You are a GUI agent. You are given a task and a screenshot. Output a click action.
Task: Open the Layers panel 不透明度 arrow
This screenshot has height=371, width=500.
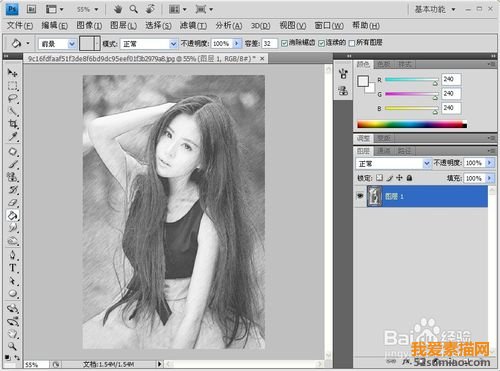(489, 163)
